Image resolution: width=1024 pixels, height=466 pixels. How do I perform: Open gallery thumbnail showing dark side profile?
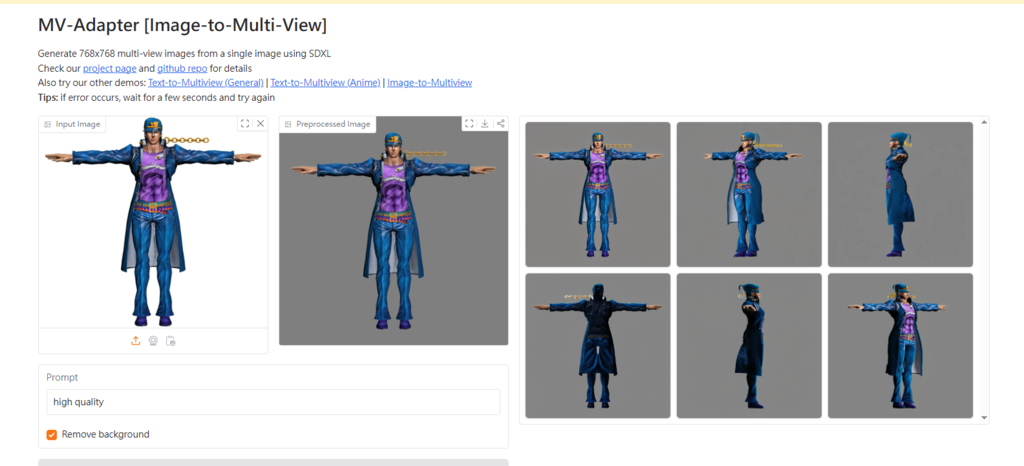pyautogui.click(x=749, y=346)
